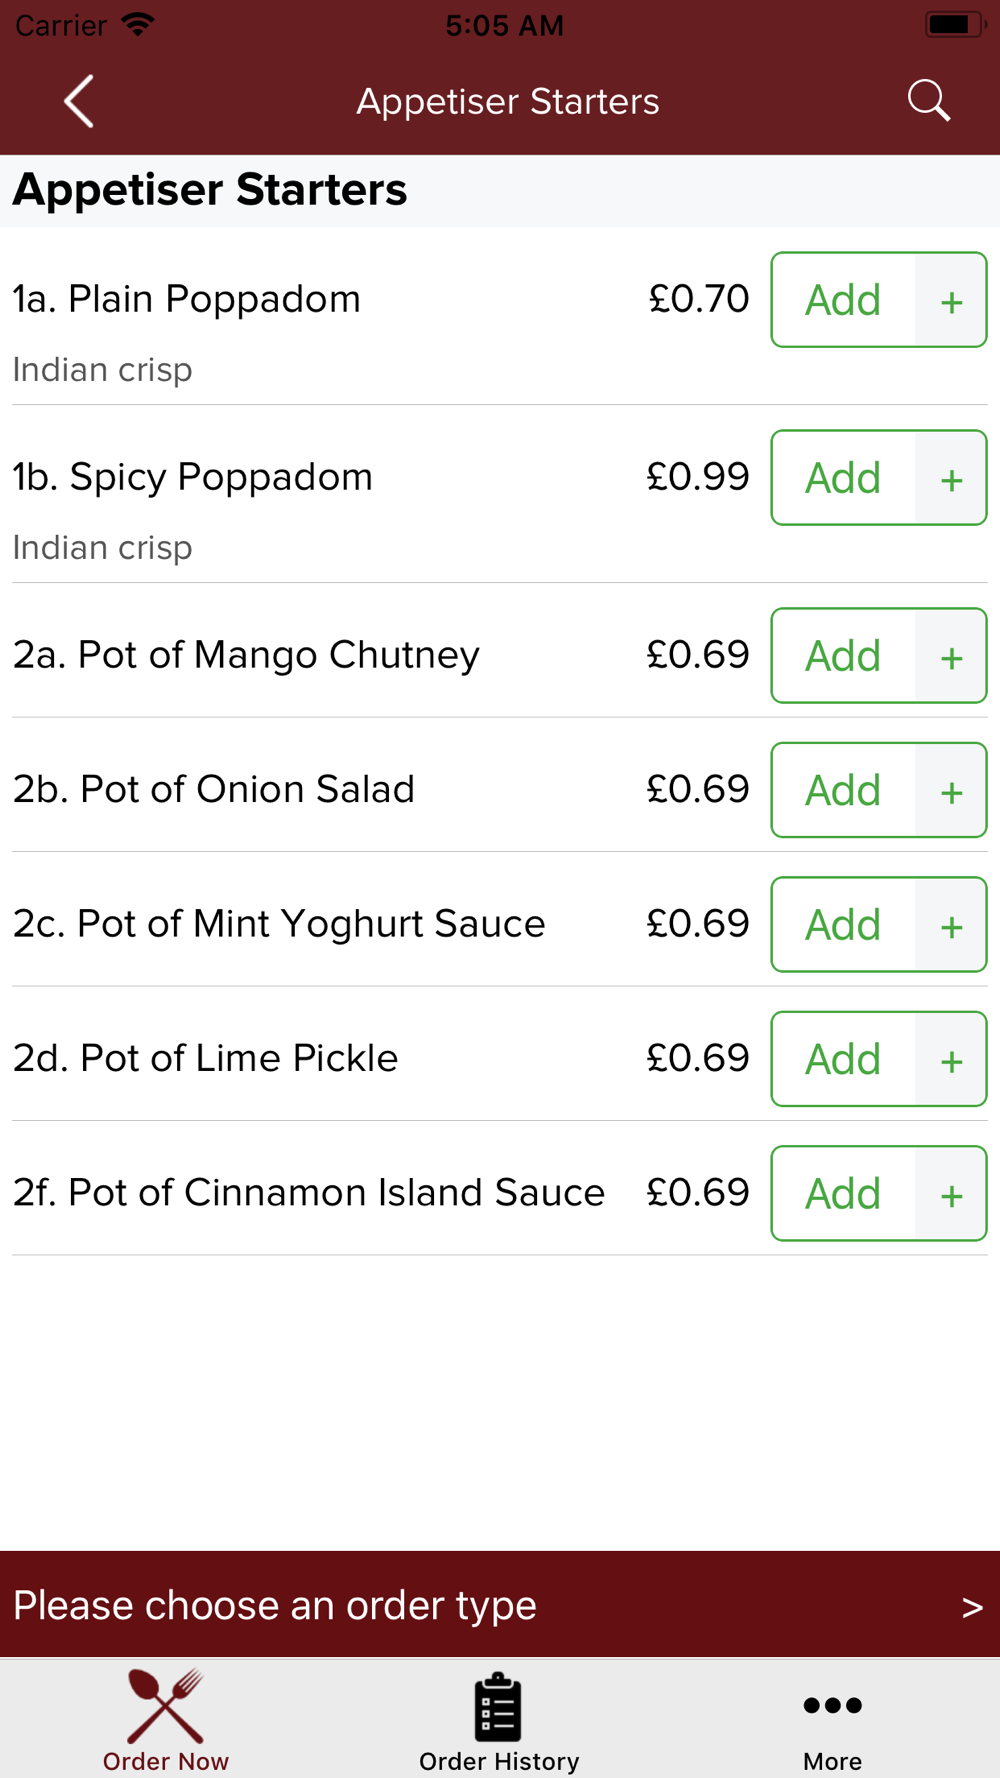Tap plus for Pot of Lime Pickle
The height and width of the screenshot is (1778, 1000).
click(x=951, y=1059)
